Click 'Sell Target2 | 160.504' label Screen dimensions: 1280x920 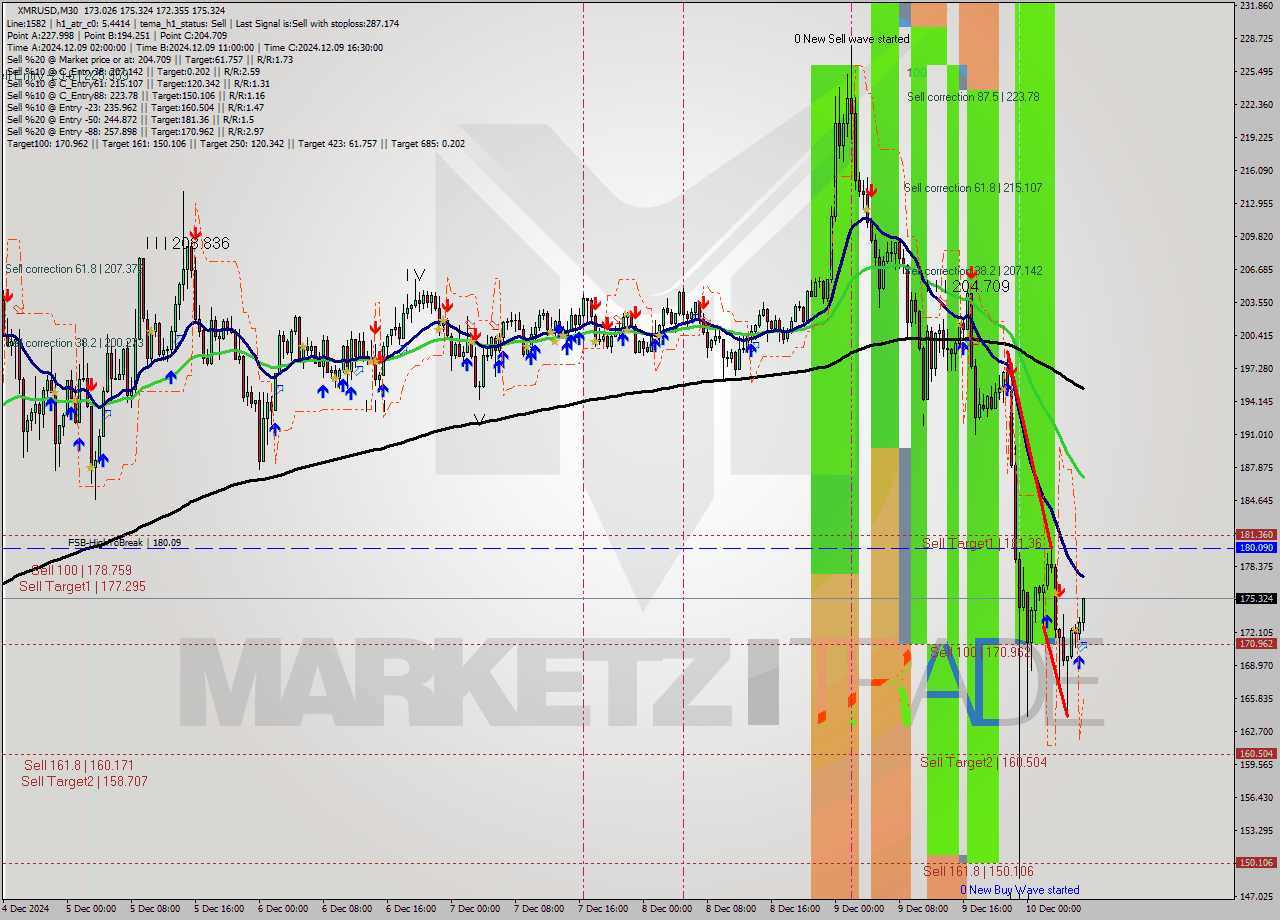[984, 762]
